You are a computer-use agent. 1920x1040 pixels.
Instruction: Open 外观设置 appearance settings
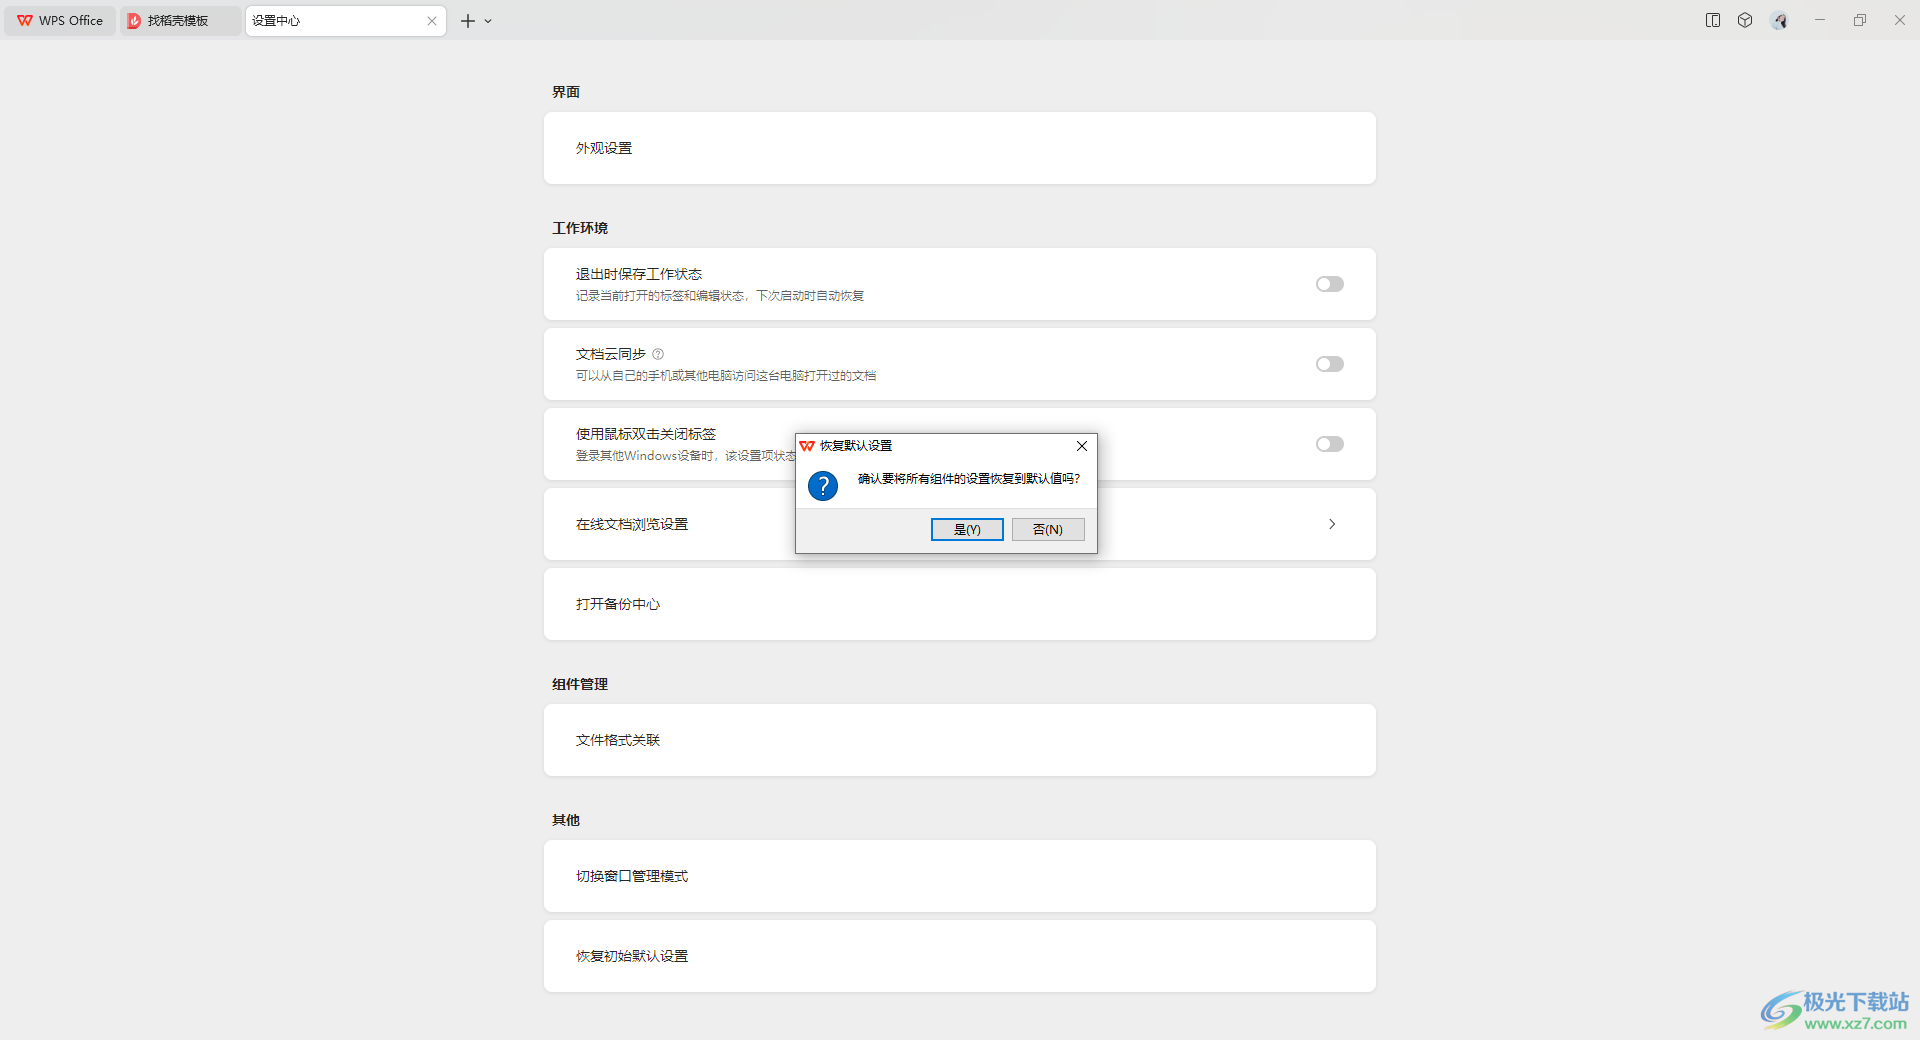pyautogui.click(x=960, y=148)
